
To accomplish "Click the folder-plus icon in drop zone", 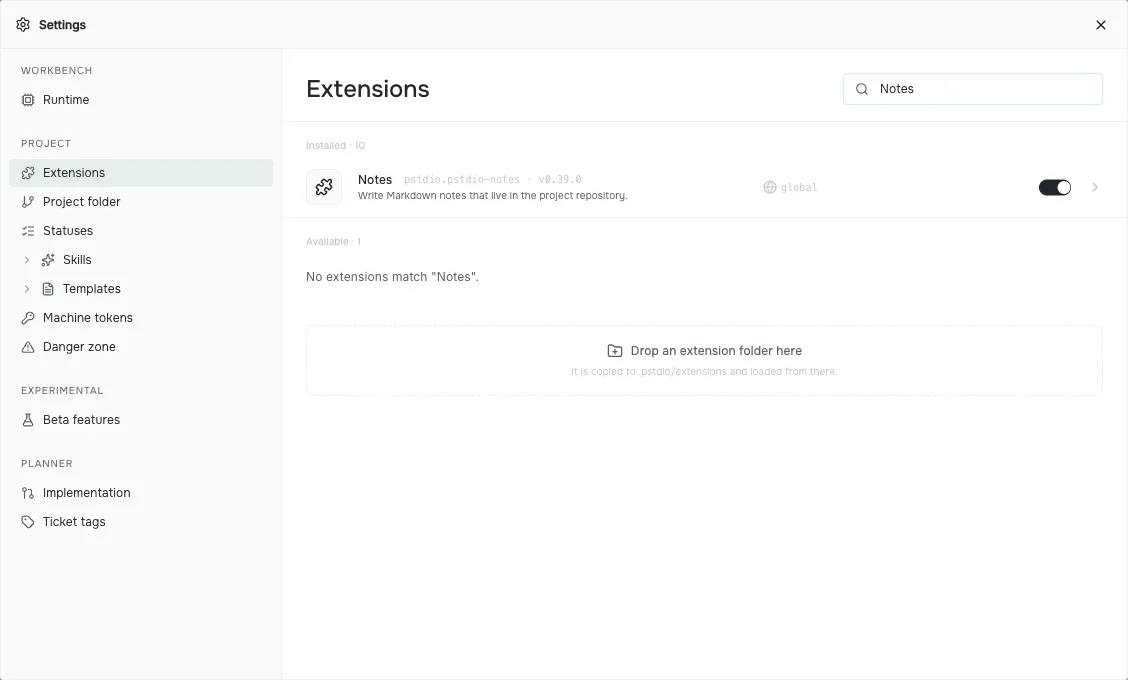I will [615, 351].
